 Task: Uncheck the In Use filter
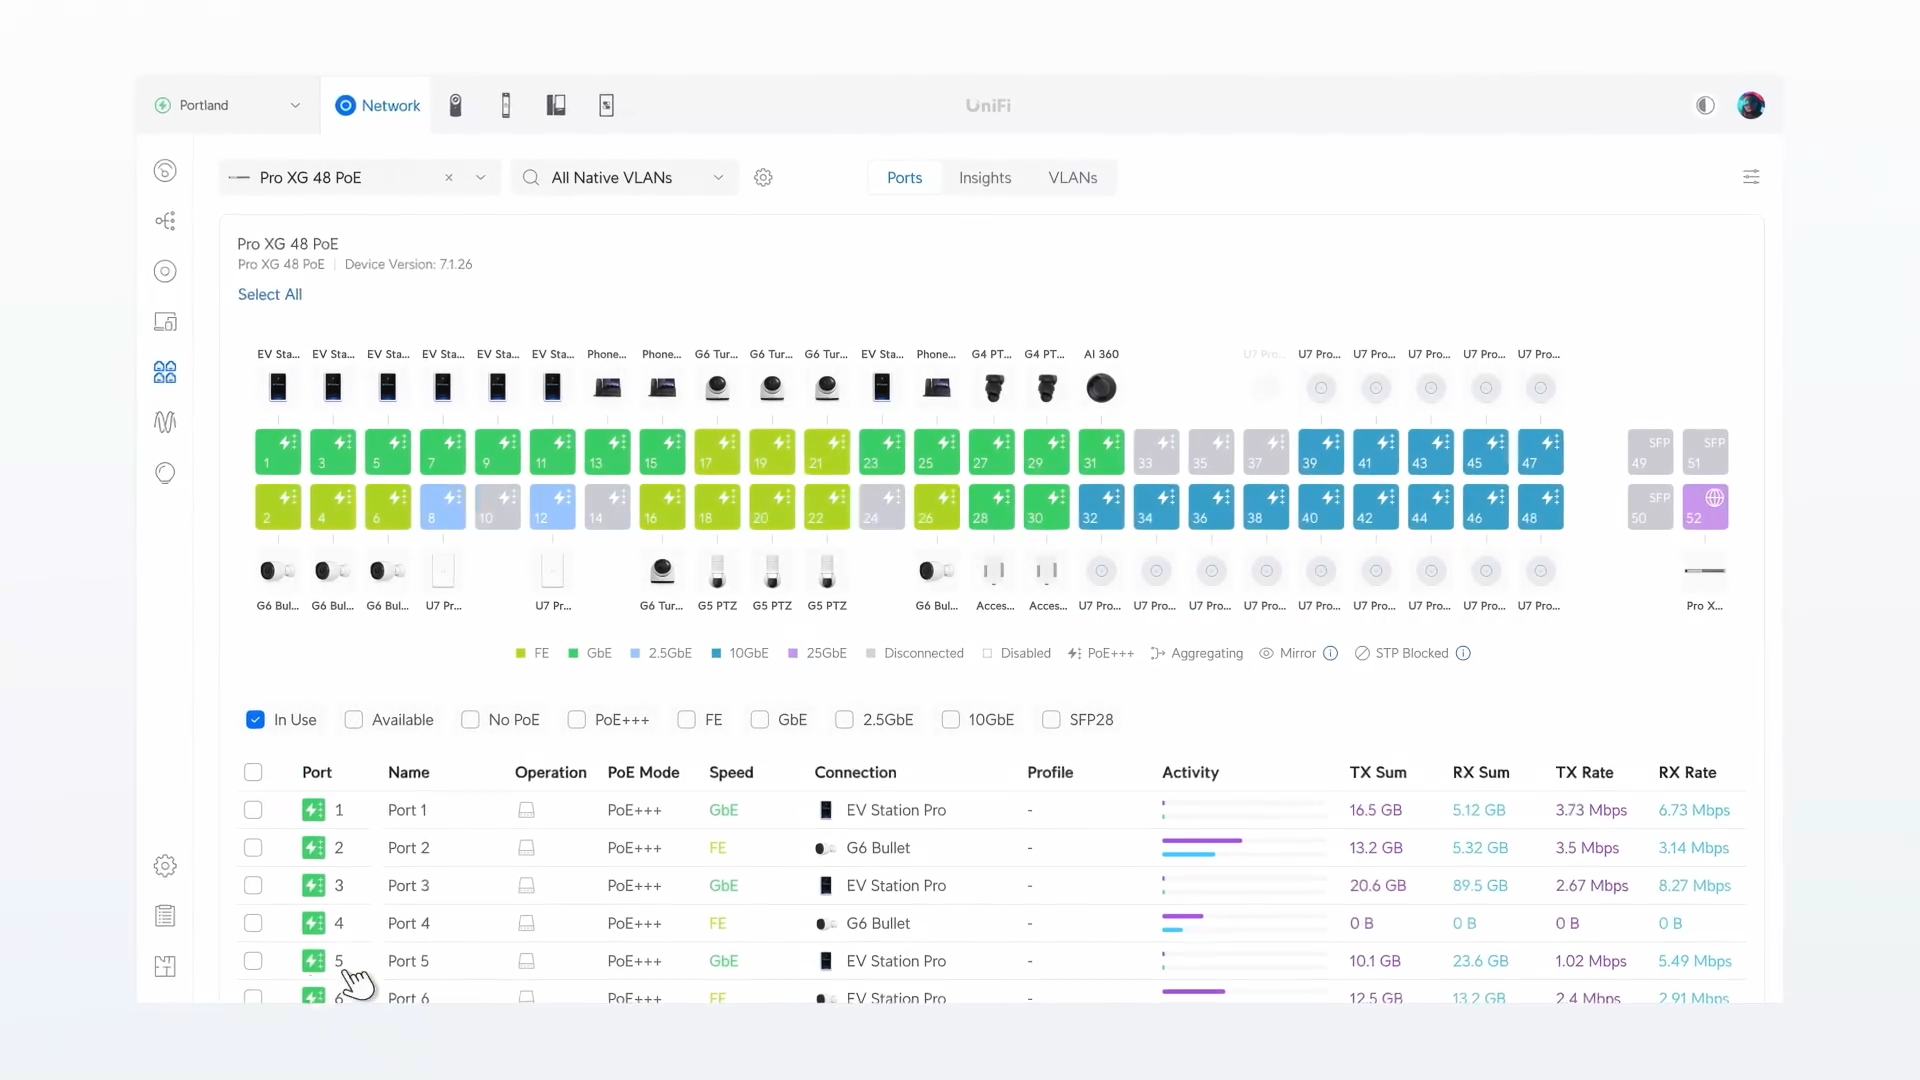tap(255, 720)
